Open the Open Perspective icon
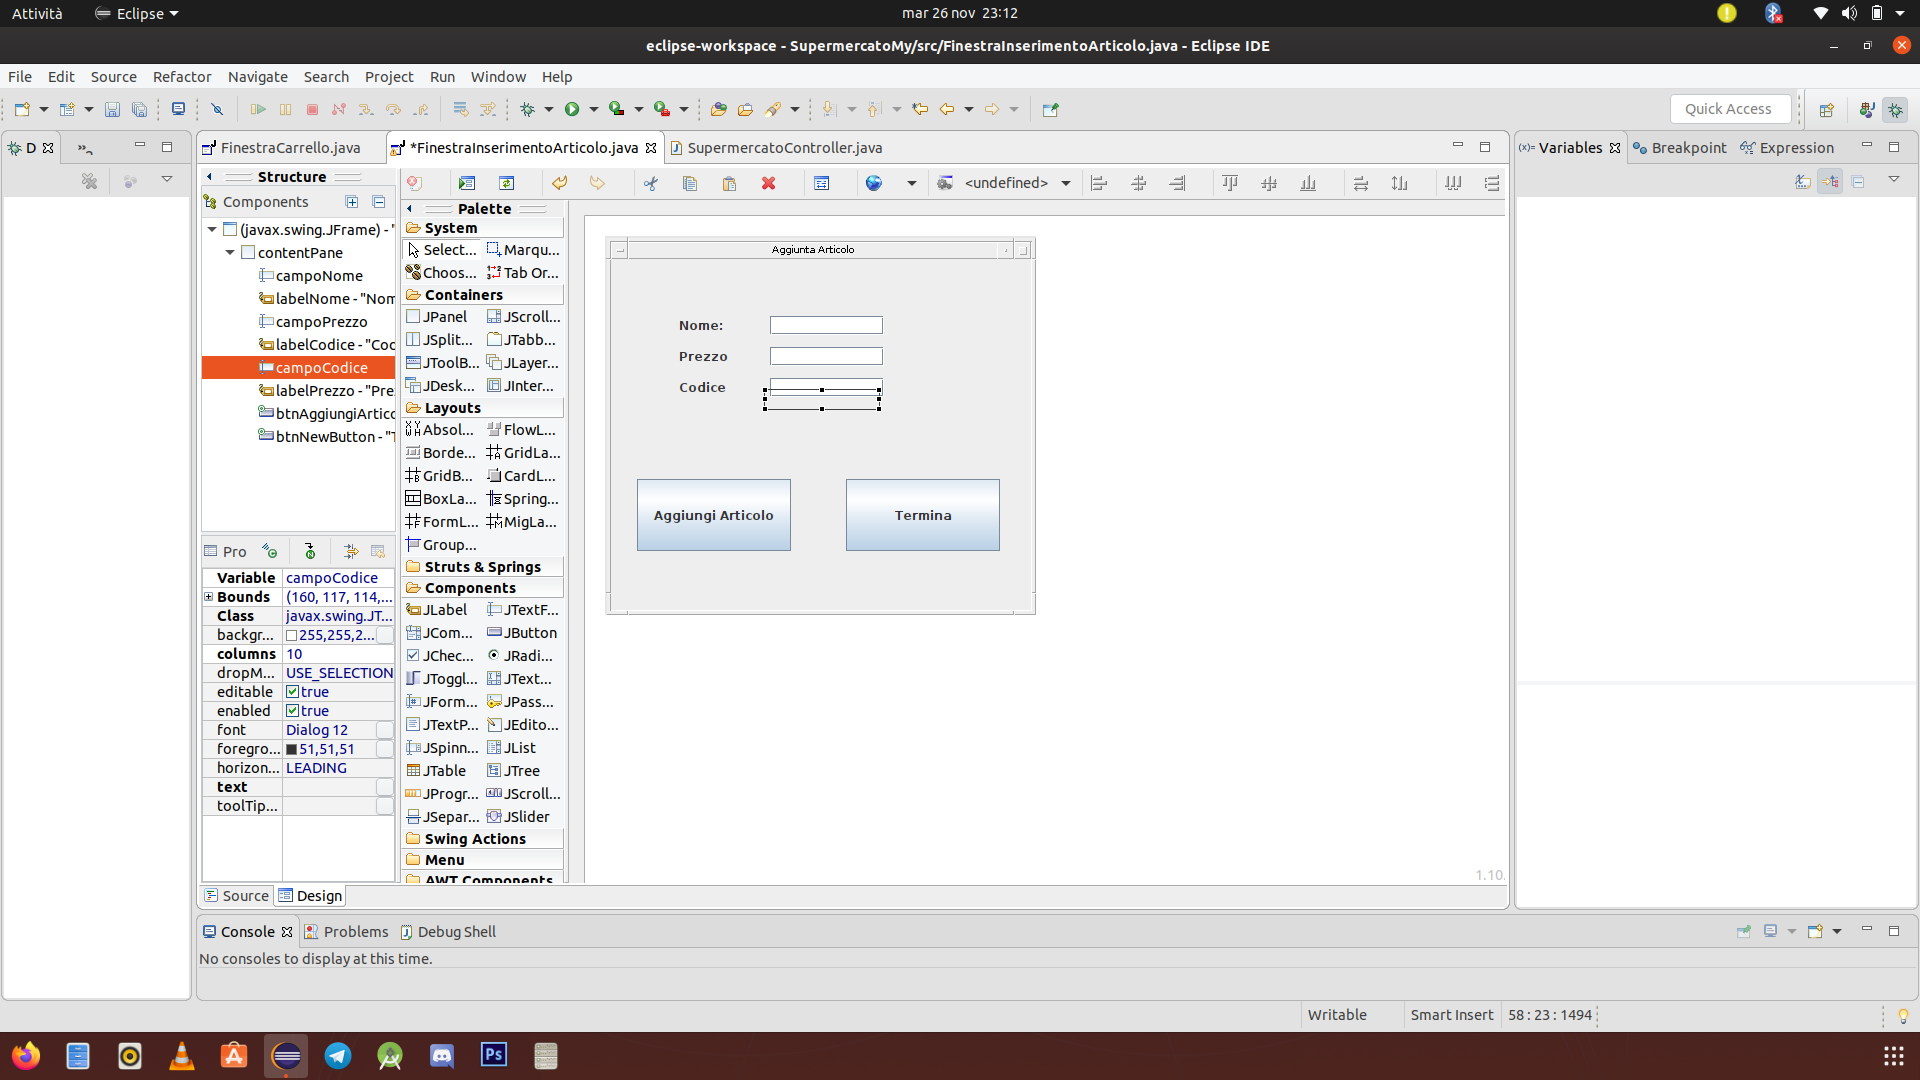The width and height of the screenshot is (1920, 1080). coord(1827,110)
